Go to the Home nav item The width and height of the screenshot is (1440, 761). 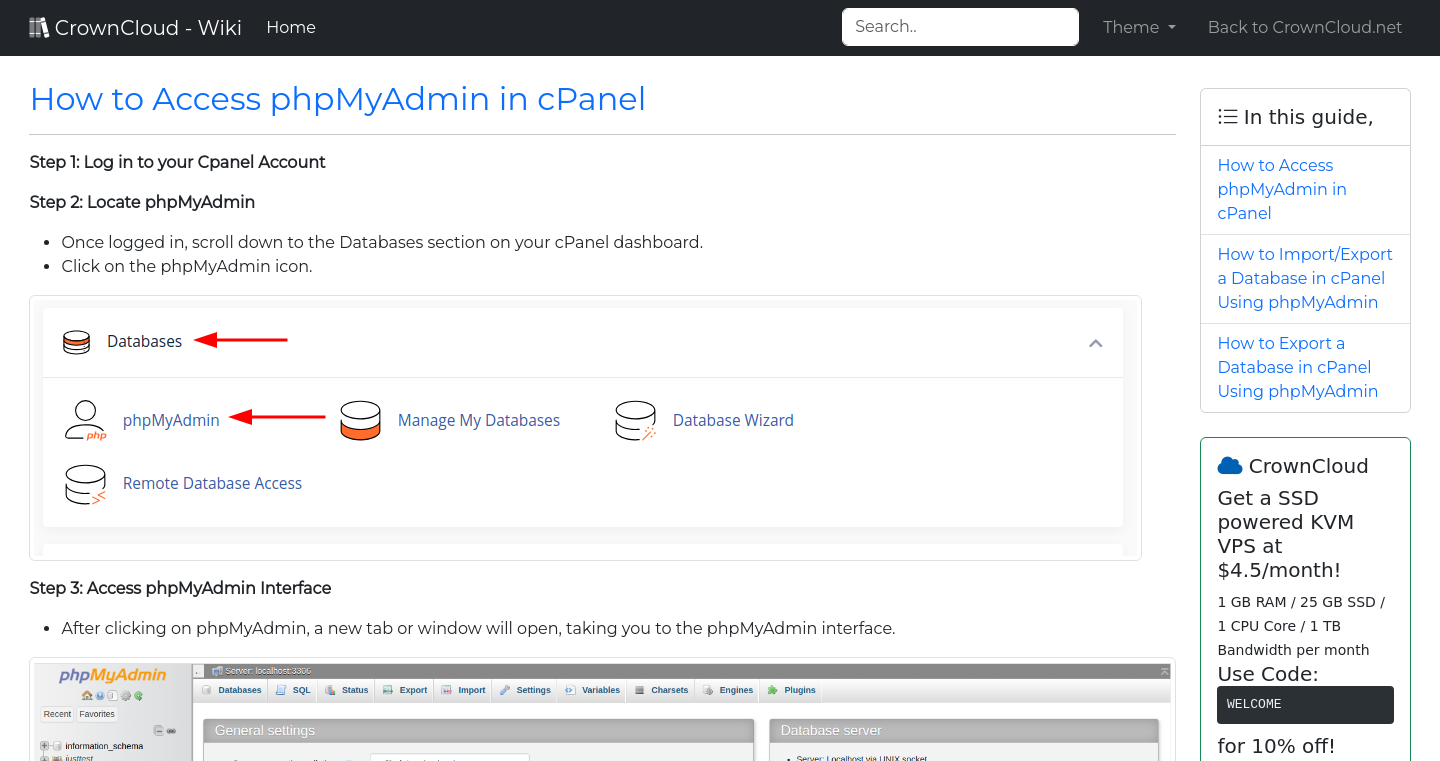click(x=291, y=28)
